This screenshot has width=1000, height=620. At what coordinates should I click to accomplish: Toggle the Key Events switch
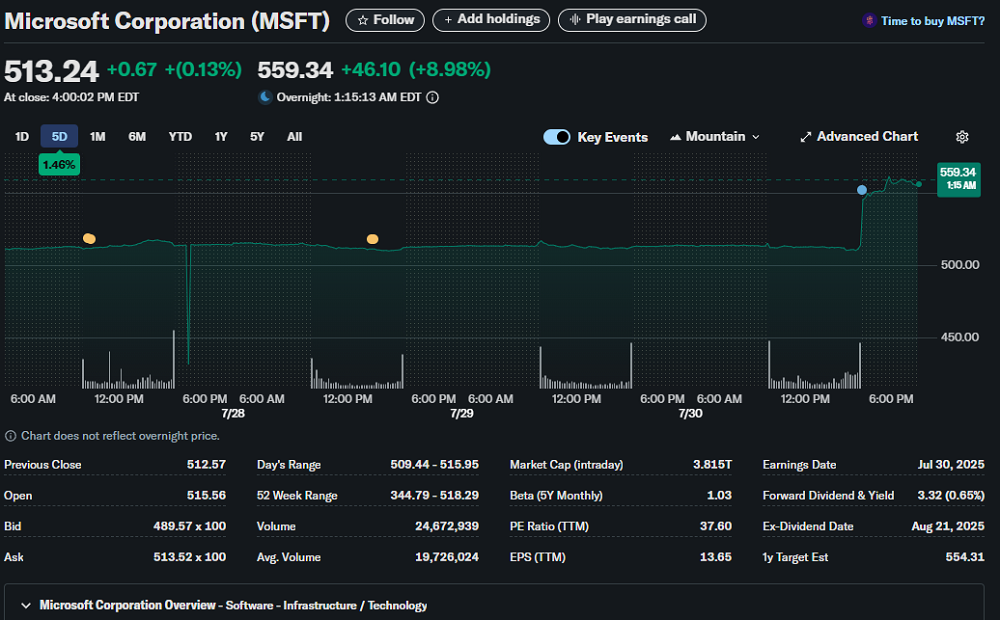[557, 137]
